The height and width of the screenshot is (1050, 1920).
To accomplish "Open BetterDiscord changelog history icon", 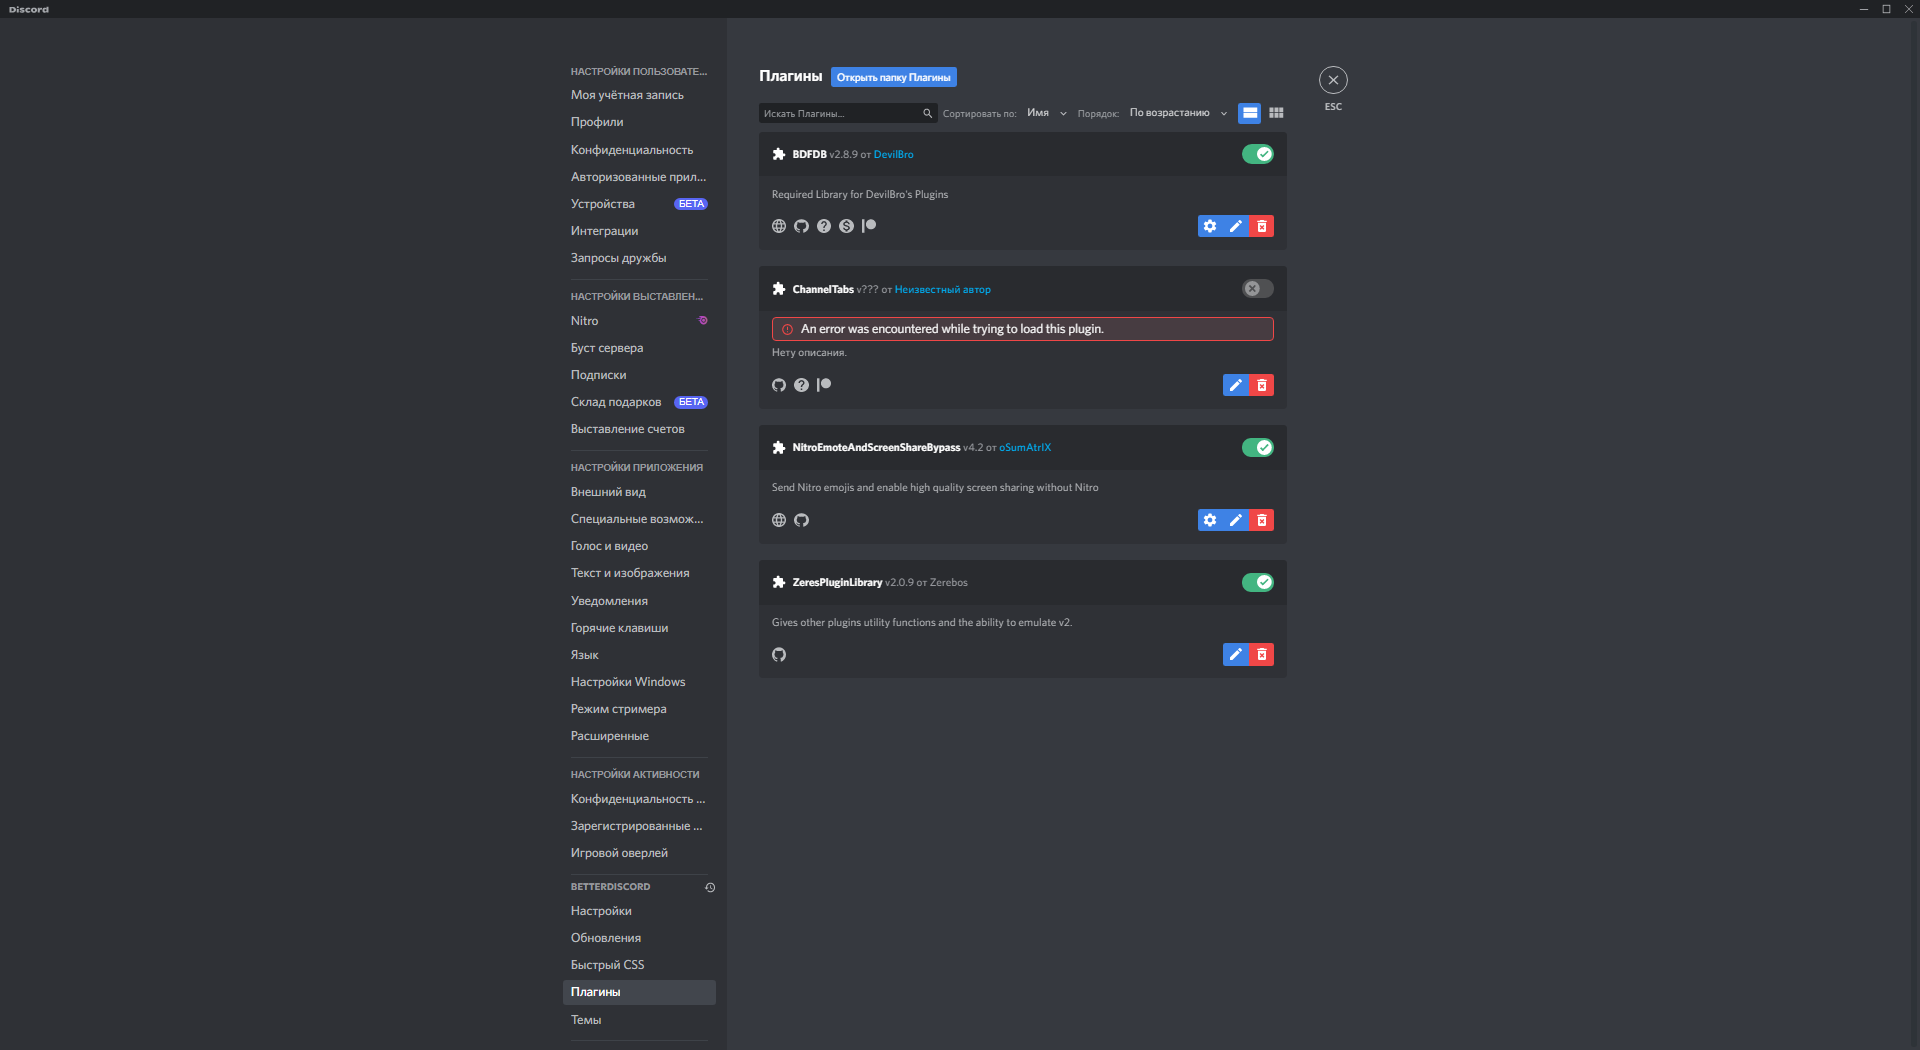I will (710, 887).
